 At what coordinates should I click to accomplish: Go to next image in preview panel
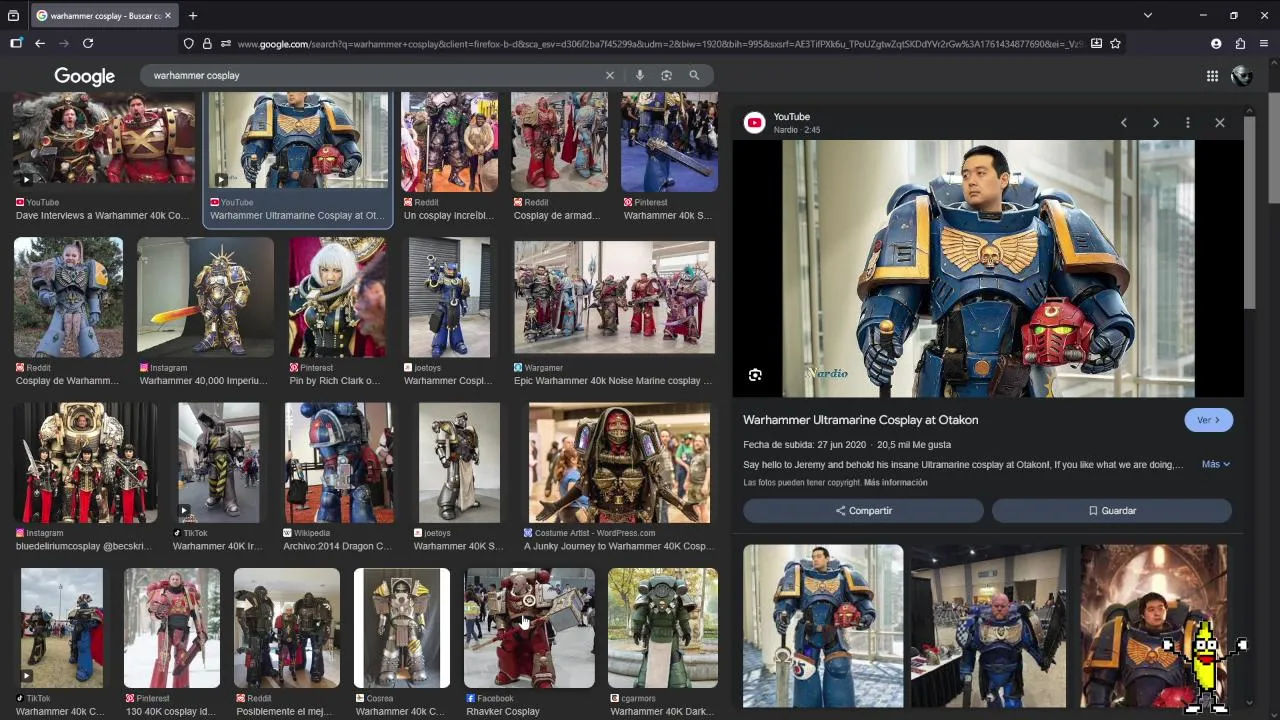tap(1156, 122)
